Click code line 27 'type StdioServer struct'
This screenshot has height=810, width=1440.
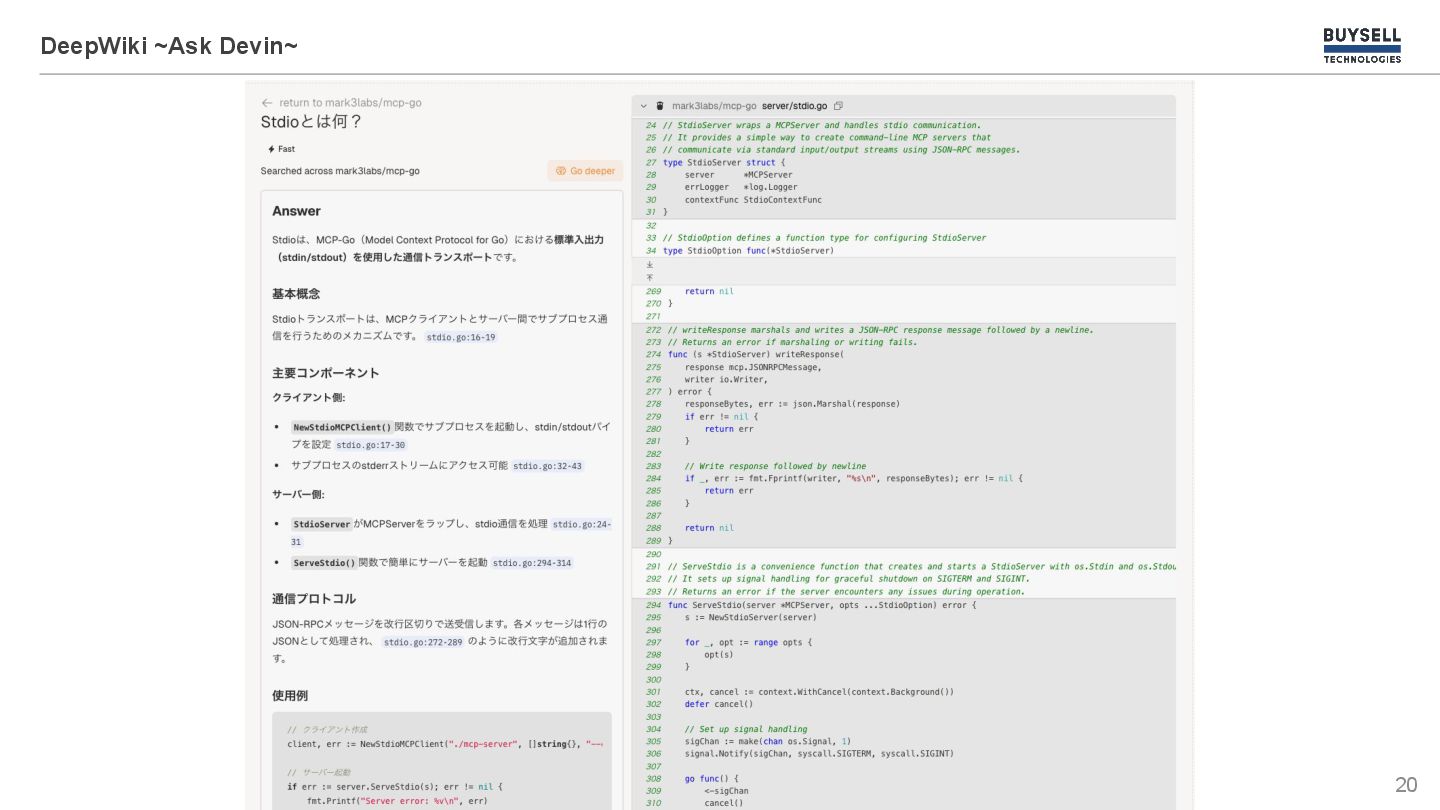(x=724, y=162)
